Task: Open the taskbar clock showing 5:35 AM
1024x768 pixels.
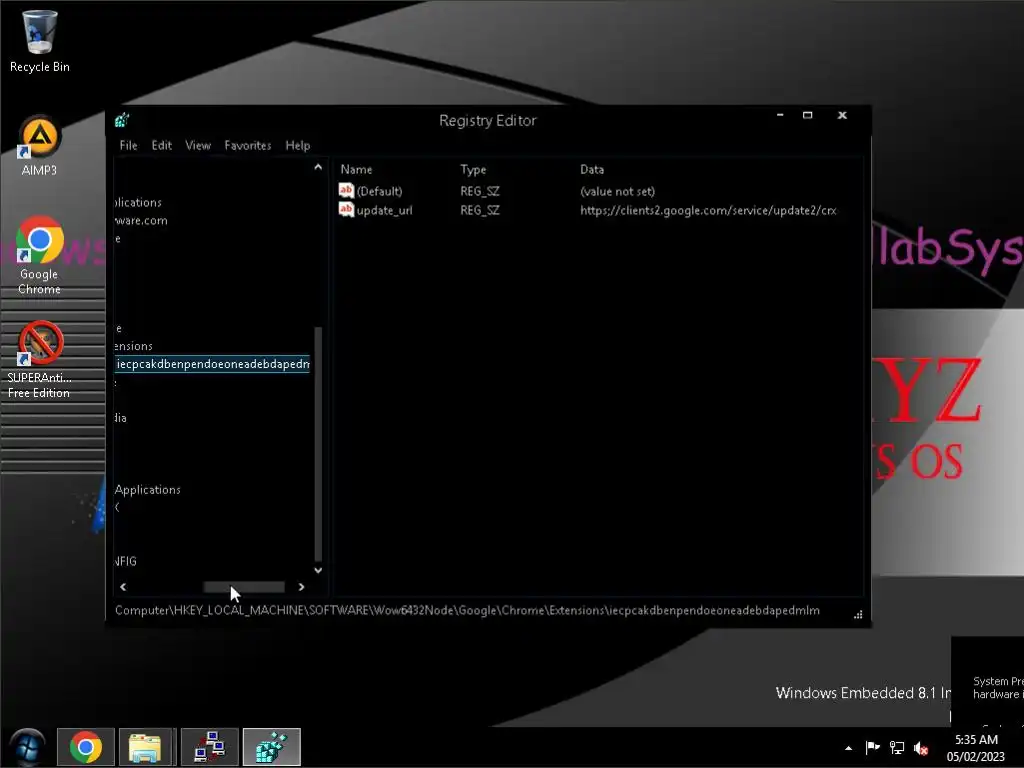Action: click(x=976, y=748)
